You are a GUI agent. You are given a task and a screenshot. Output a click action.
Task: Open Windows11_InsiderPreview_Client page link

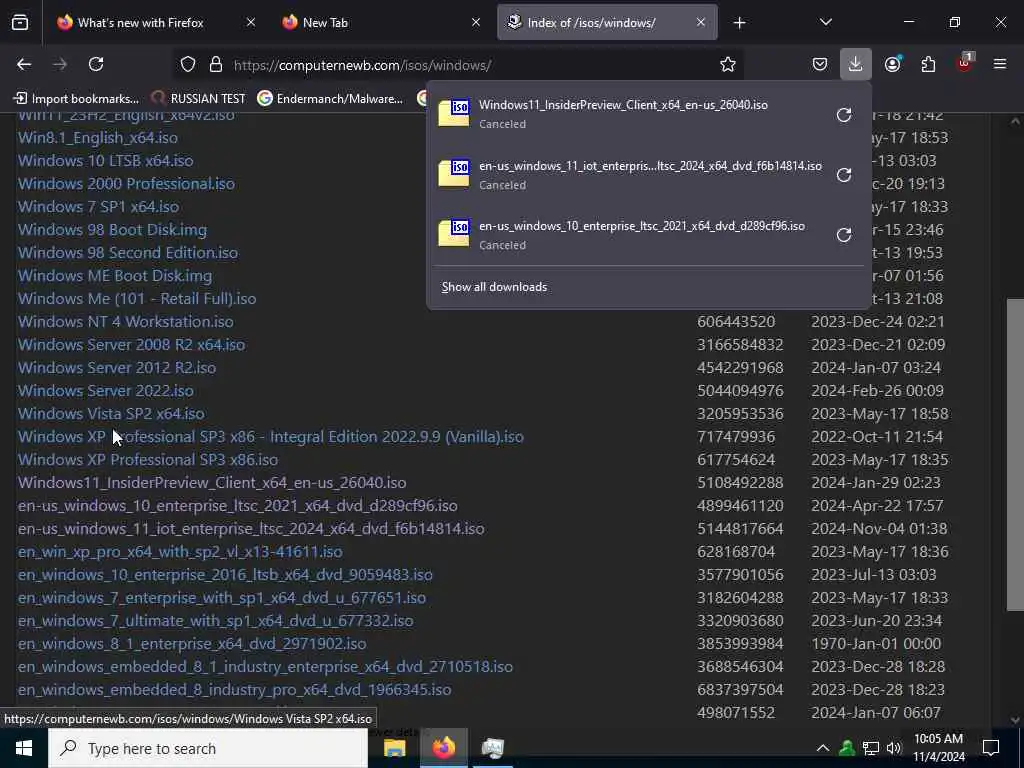(212, 483)
